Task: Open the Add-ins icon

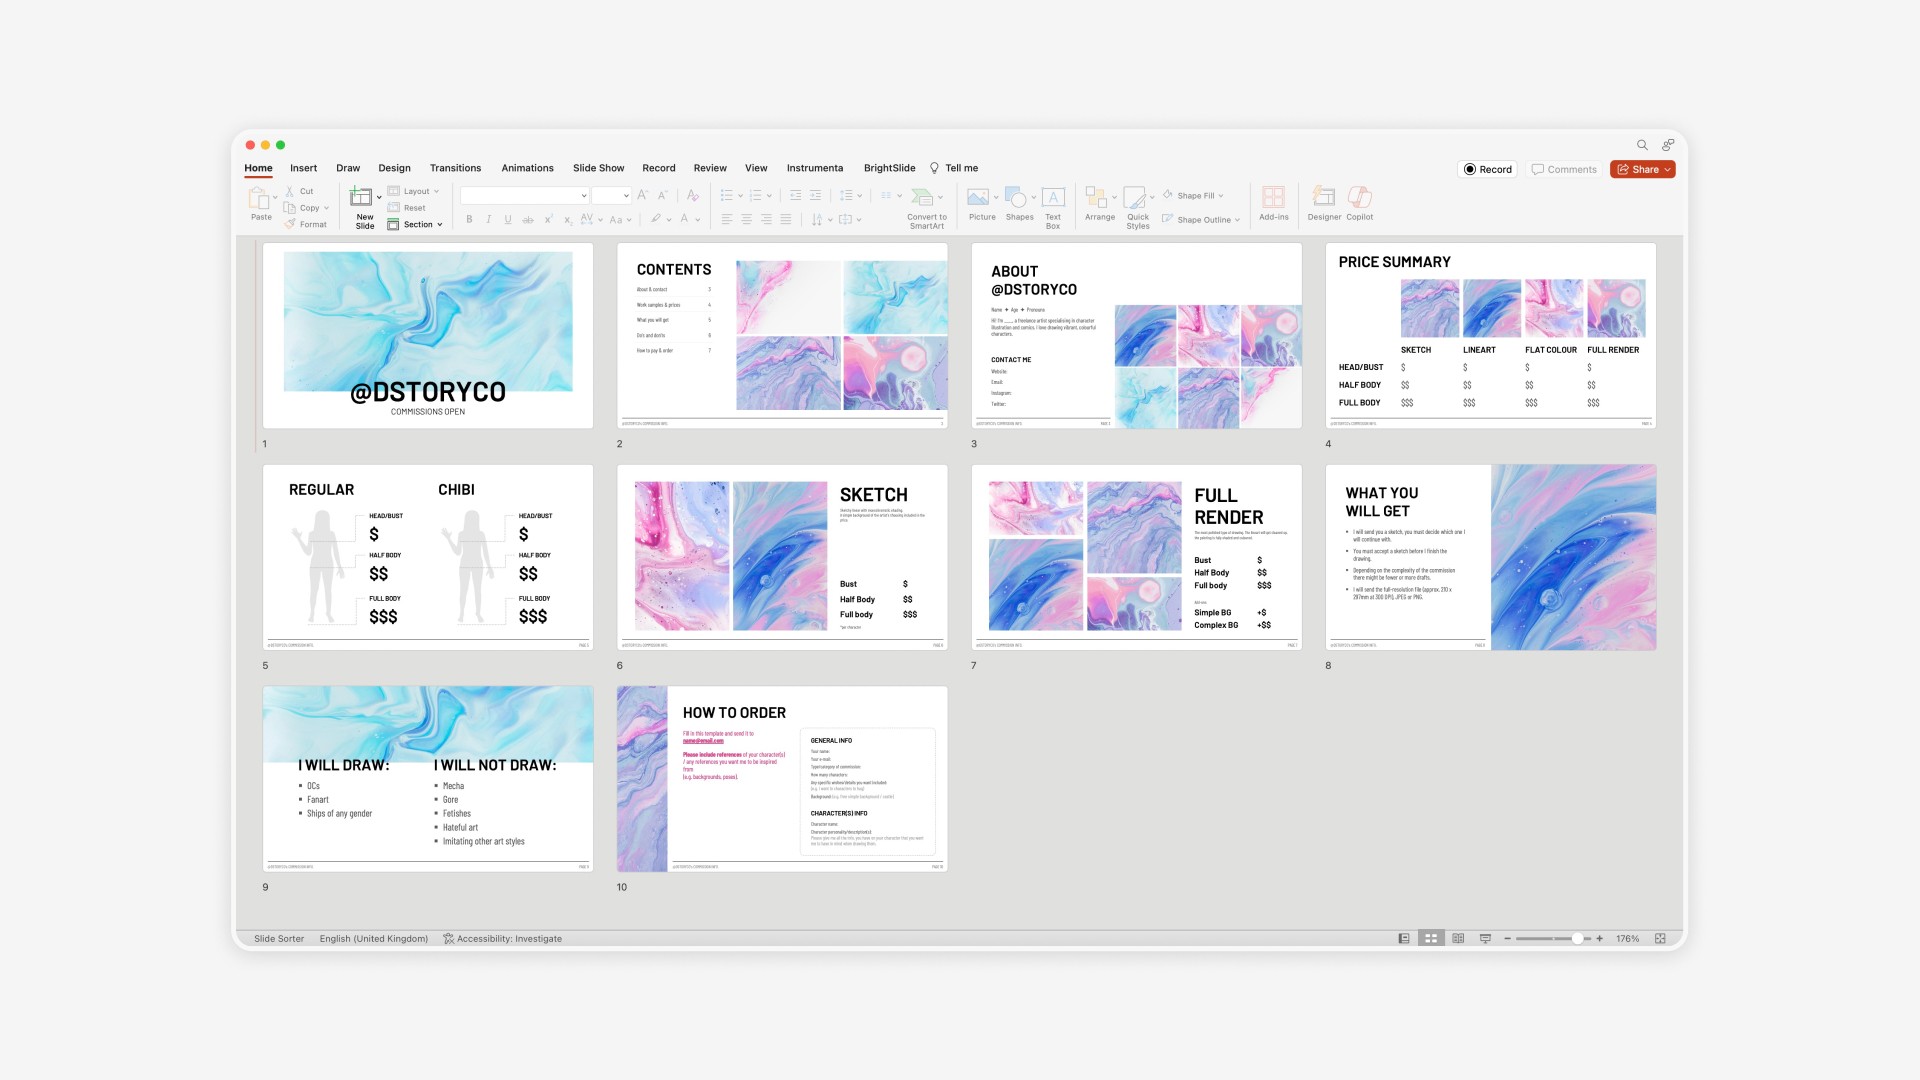Action: pos(1273,197)
